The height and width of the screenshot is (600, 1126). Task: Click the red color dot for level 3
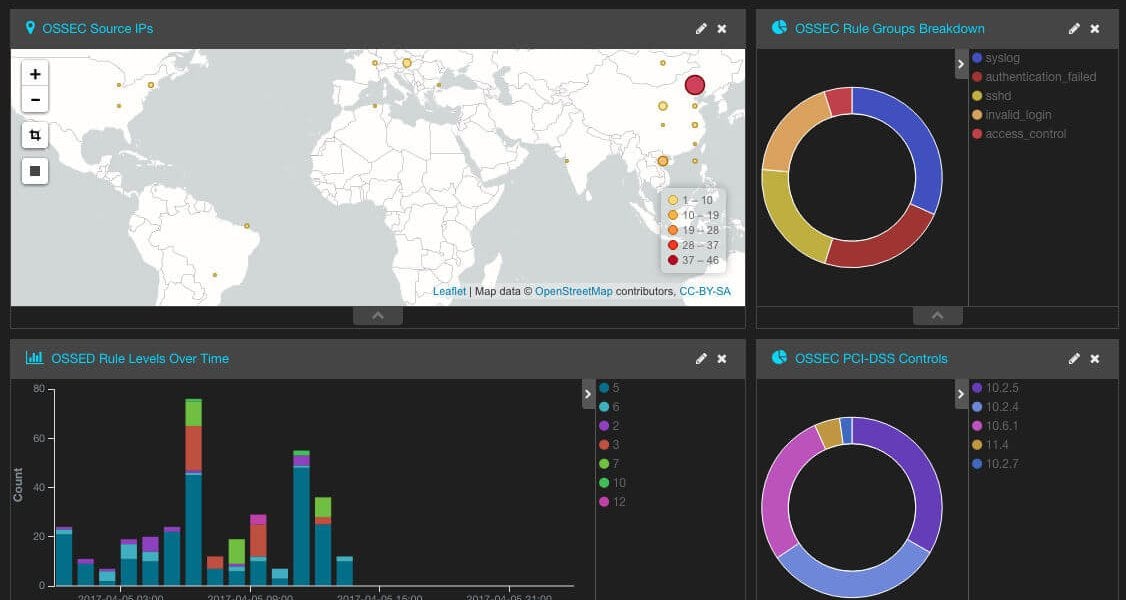[604, 445]
